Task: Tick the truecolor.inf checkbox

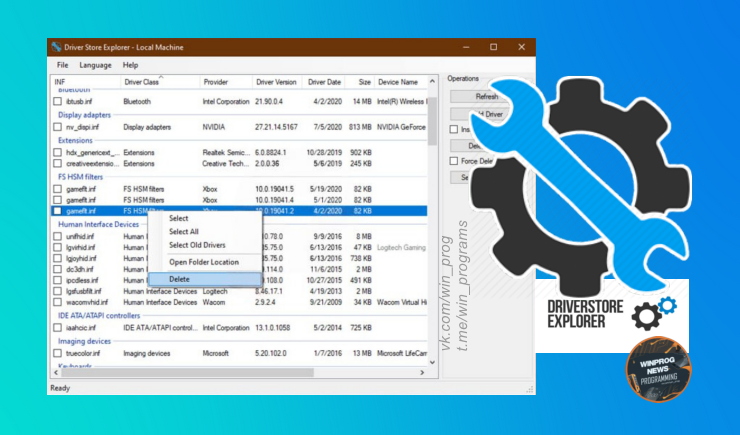Action: [58, 353]
